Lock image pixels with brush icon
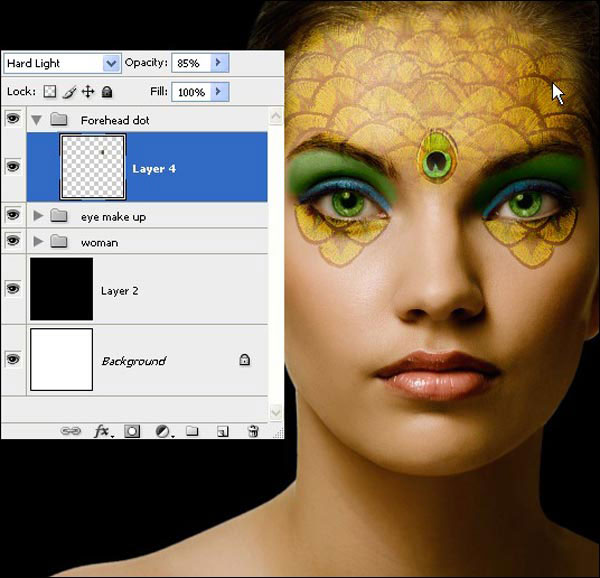The width and height of the screenshot is (600, 578). pos(69,92)
